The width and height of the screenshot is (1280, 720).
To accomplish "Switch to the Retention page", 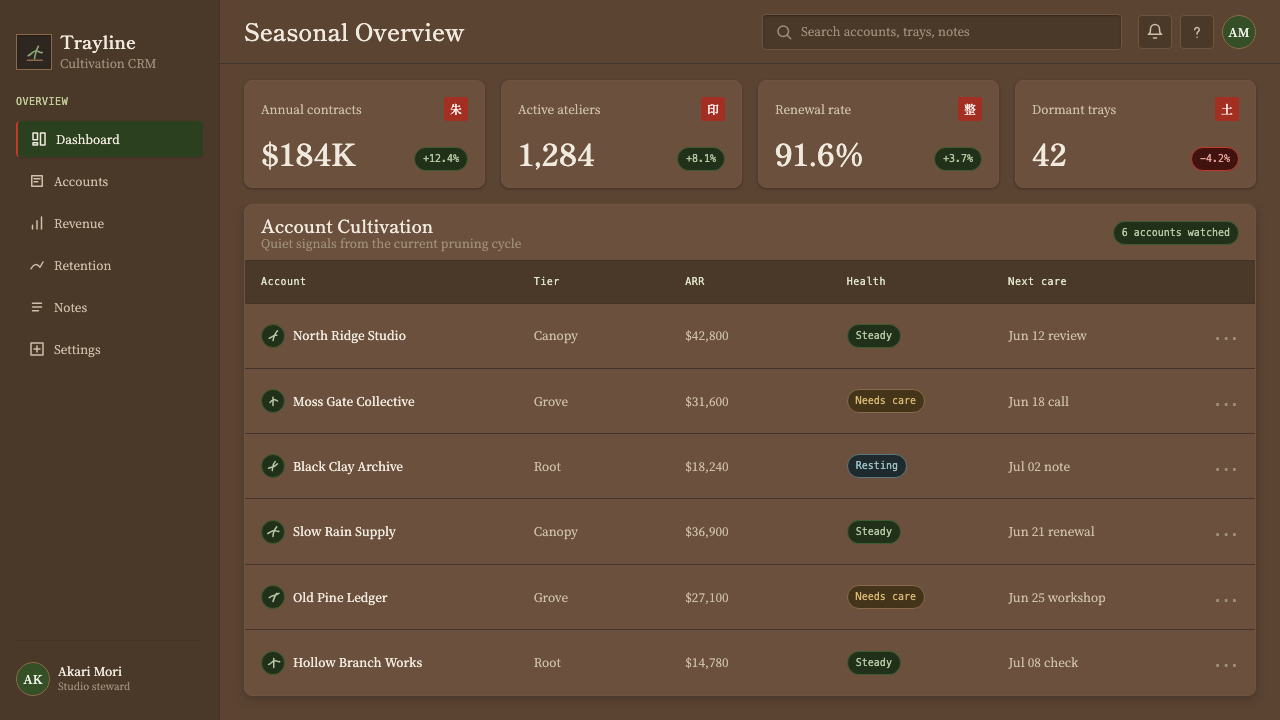I will 110,265.
